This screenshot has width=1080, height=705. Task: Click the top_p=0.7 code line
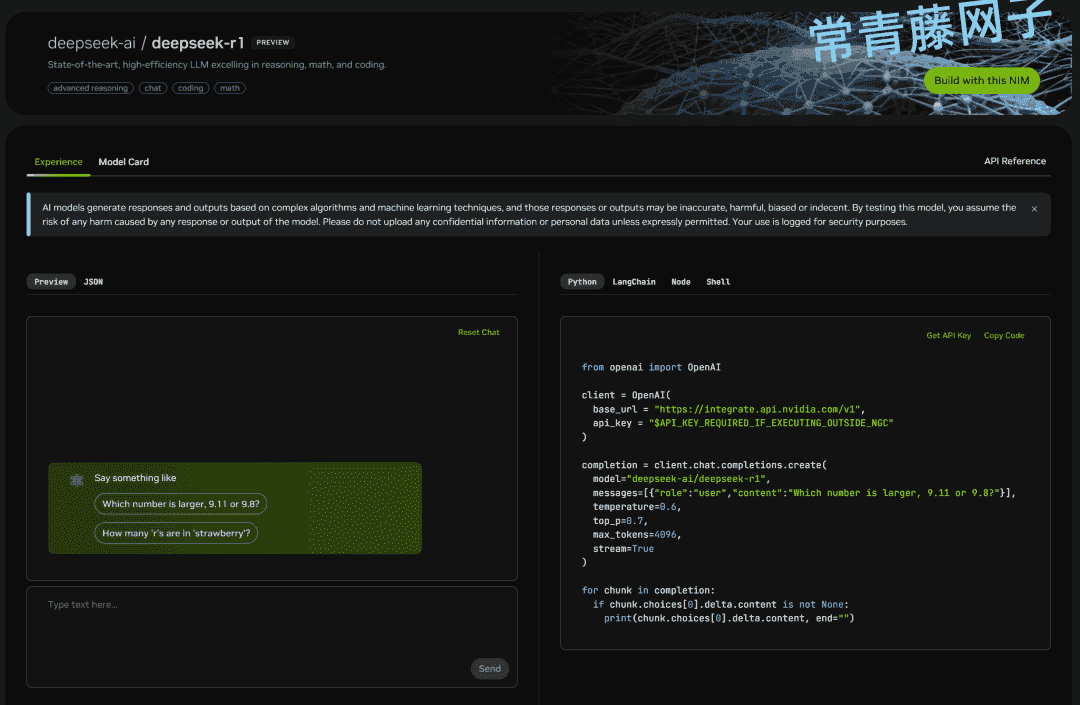(620, 520)
